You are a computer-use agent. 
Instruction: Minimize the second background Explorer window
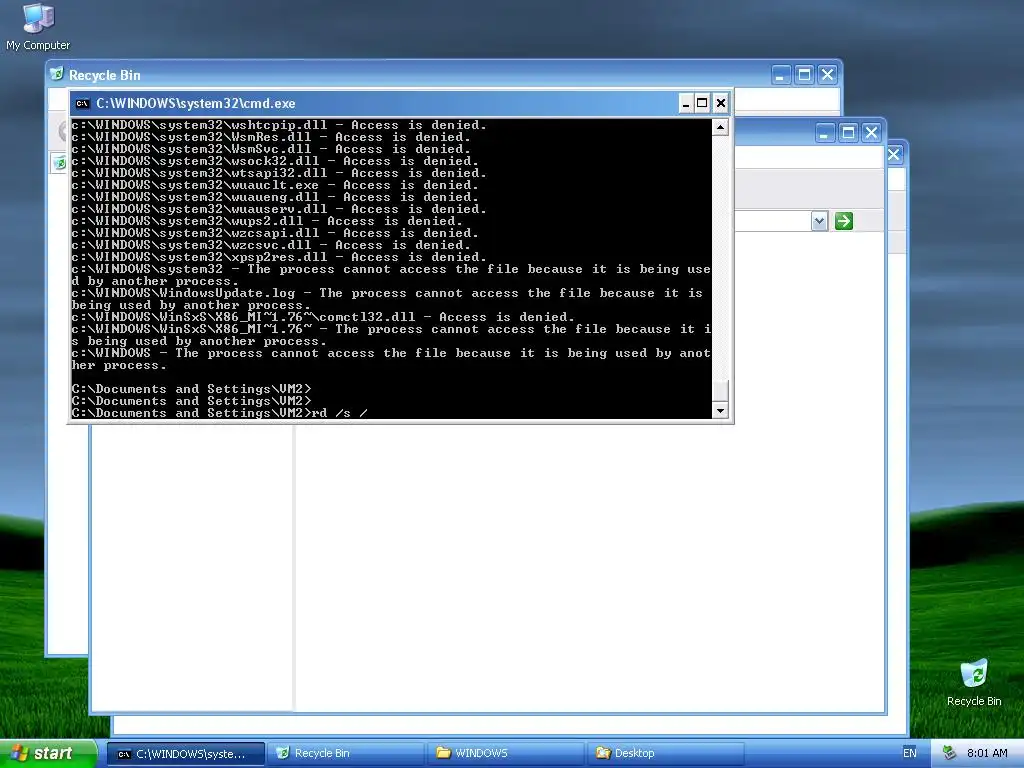824,133
